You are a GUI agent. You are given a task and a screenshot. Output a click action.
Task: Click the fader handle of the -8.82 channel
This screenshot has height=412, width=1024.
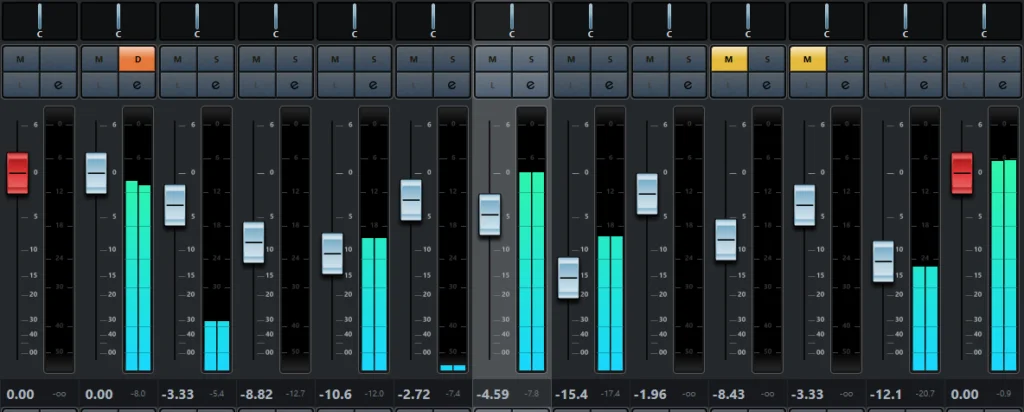pos(253,242)
